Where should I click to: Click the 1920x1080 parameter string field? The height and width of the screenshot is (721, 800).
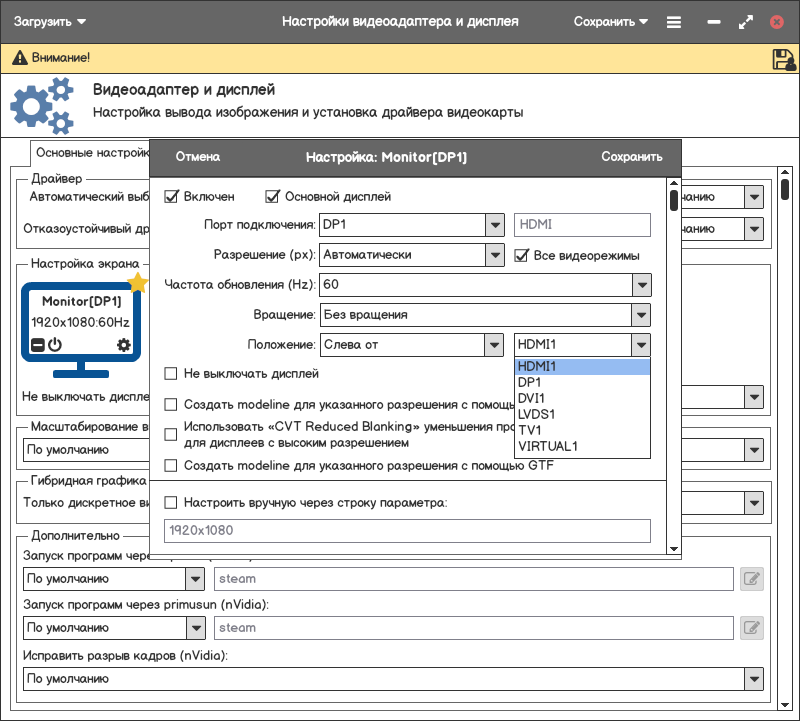tap(407, 531)
